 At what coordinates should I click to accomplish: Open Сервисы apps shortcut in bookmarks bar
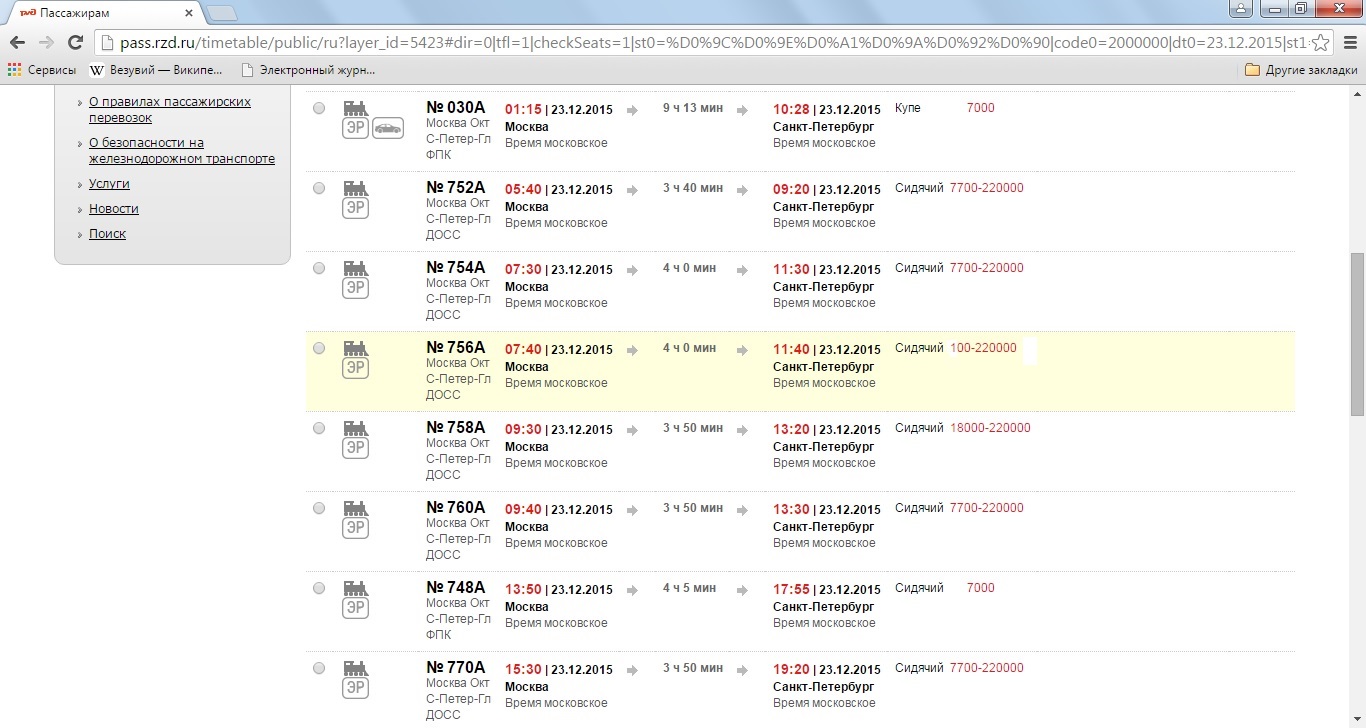[42, 70]
